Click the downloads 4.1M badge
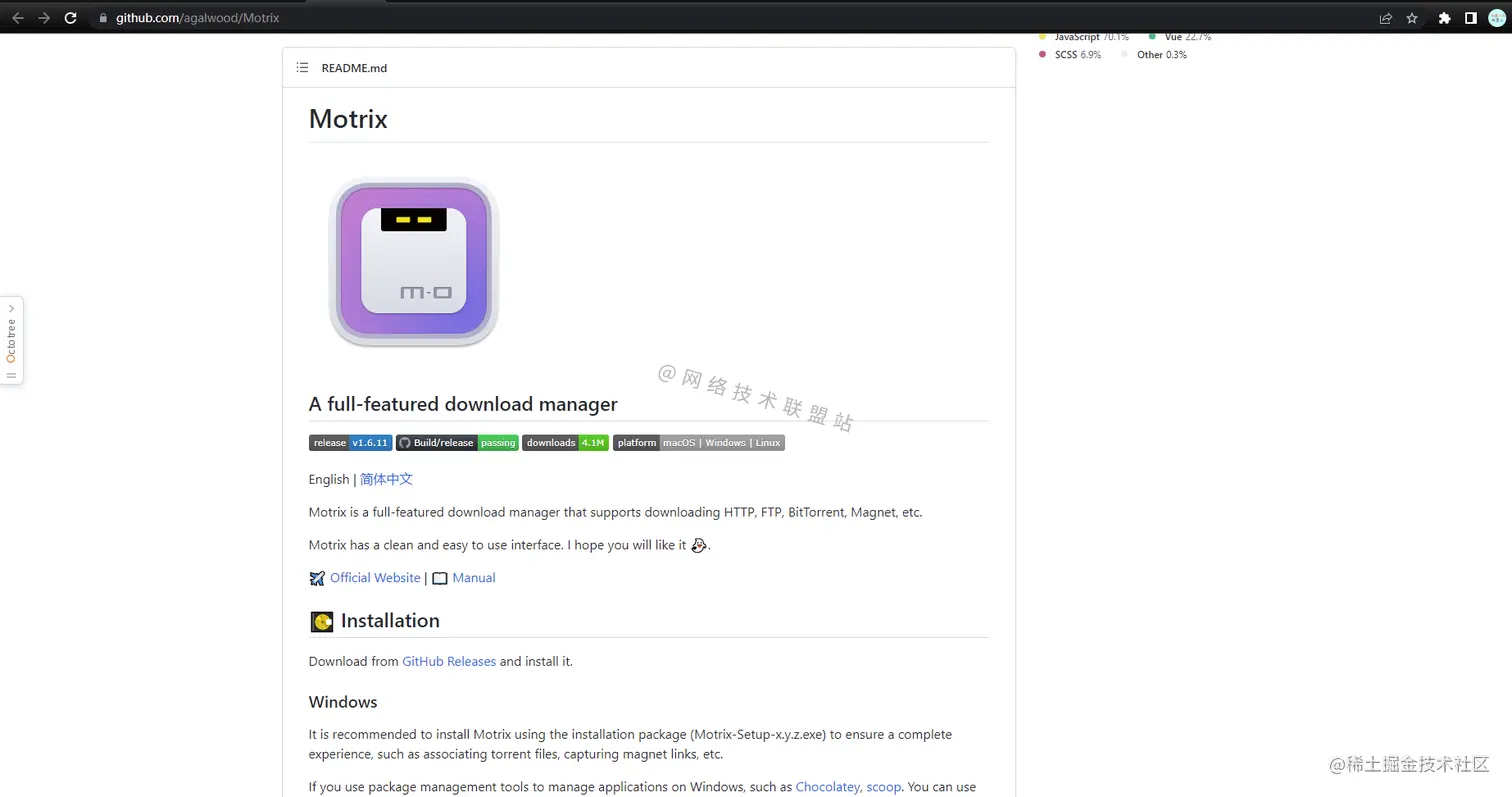 (x=565, y=443)
